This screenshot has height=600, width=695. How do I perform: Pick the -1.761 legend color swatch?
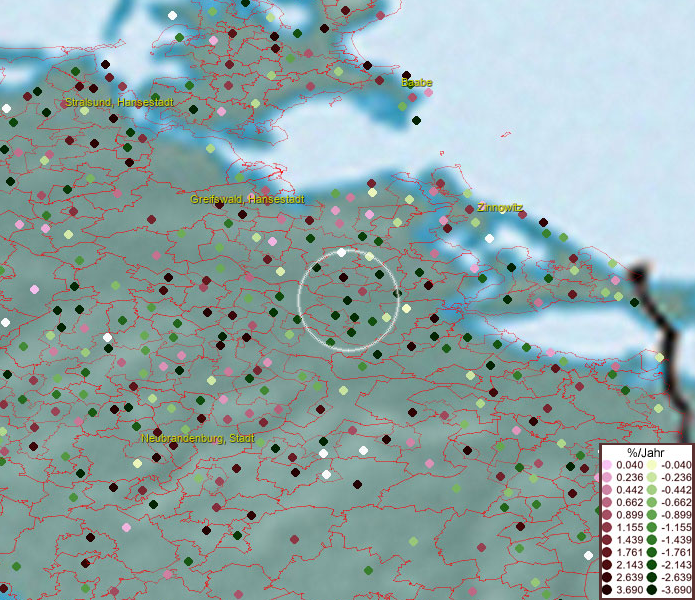pyautogui.click(x=652, y=553)
